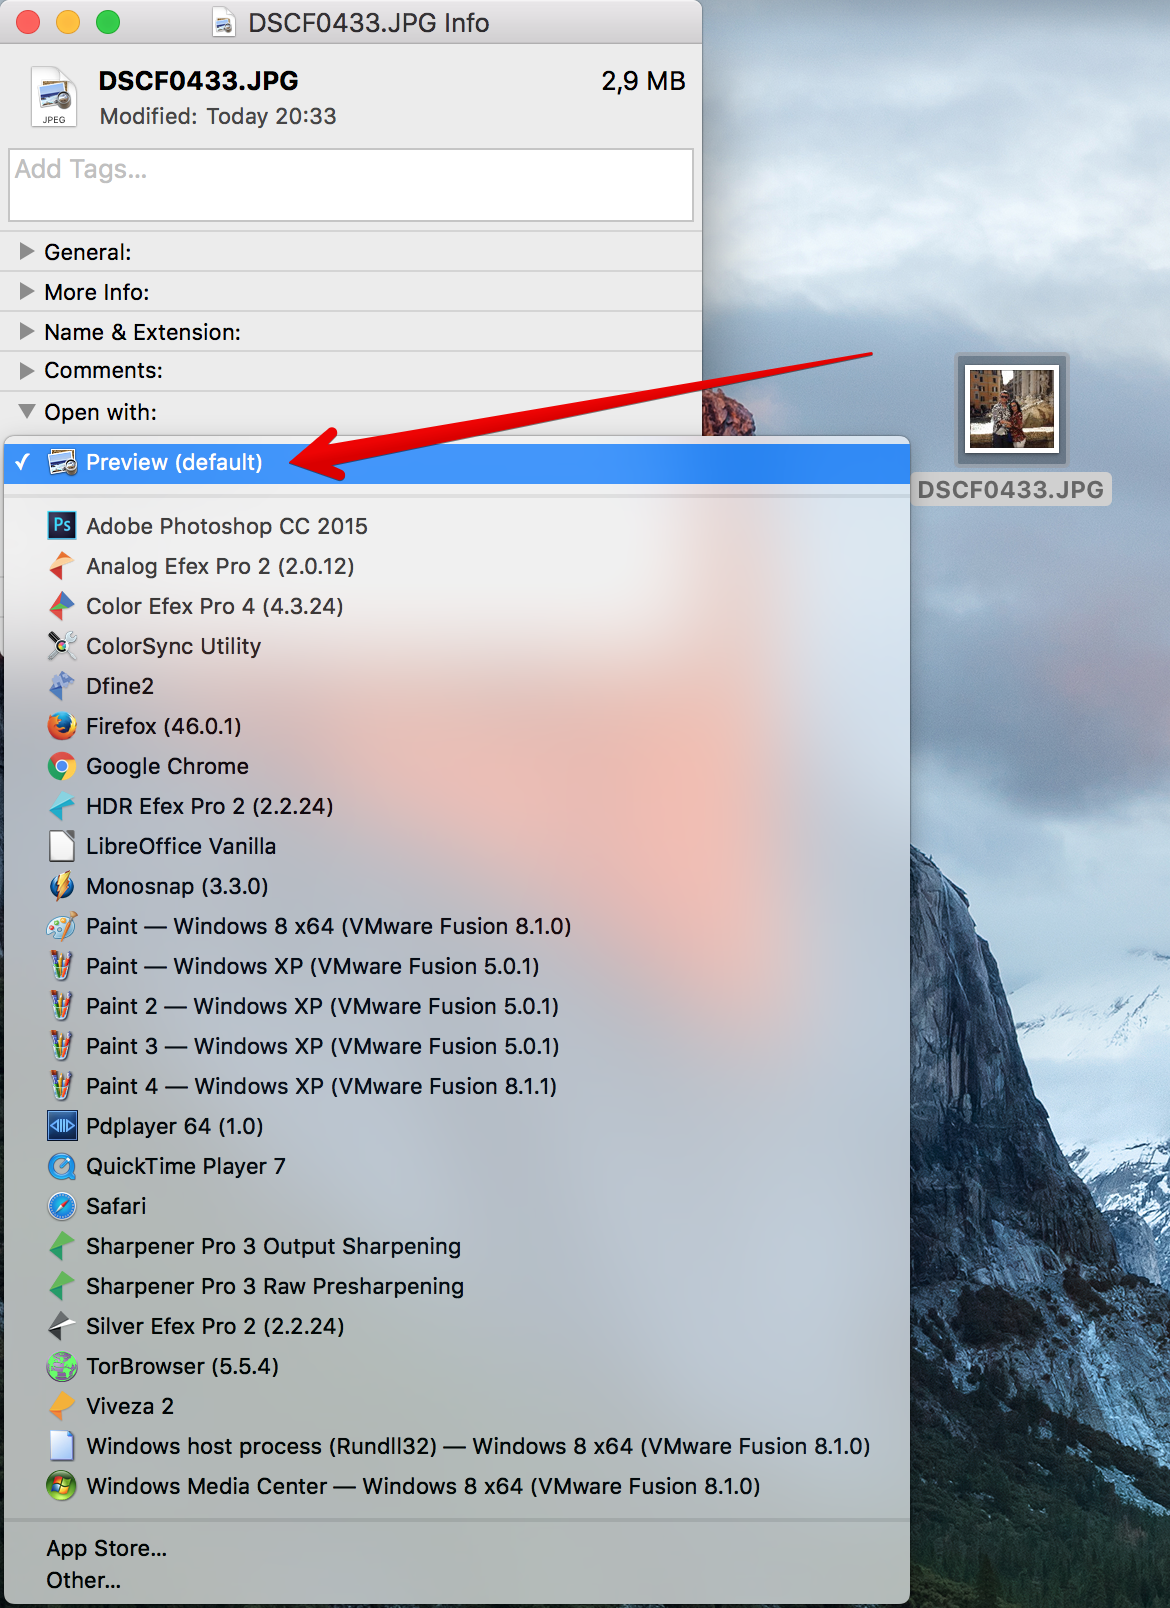Choose Other… option
Image resolution: width=1170 pixels, height=1608 pixels.
(x=457, y=1580)
